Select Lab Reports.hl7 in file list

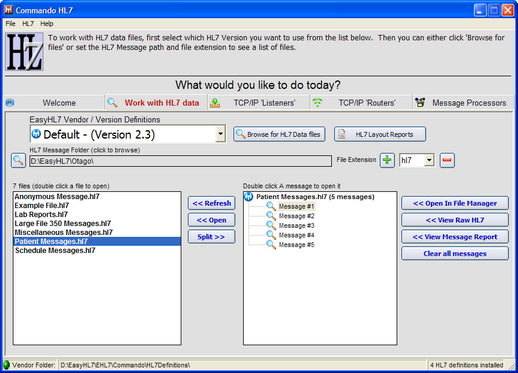click(x=97, y=214)
